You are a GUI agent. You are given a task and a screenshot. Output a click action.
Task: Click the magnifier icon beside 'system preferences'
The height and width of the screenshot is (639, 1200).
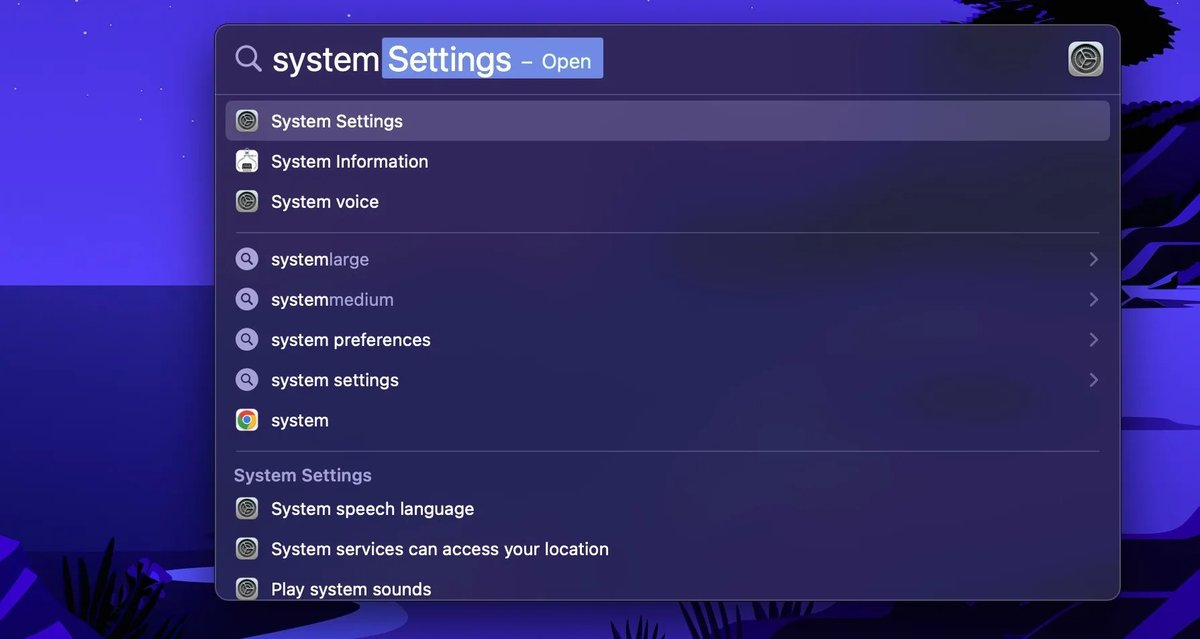(247, 339)
